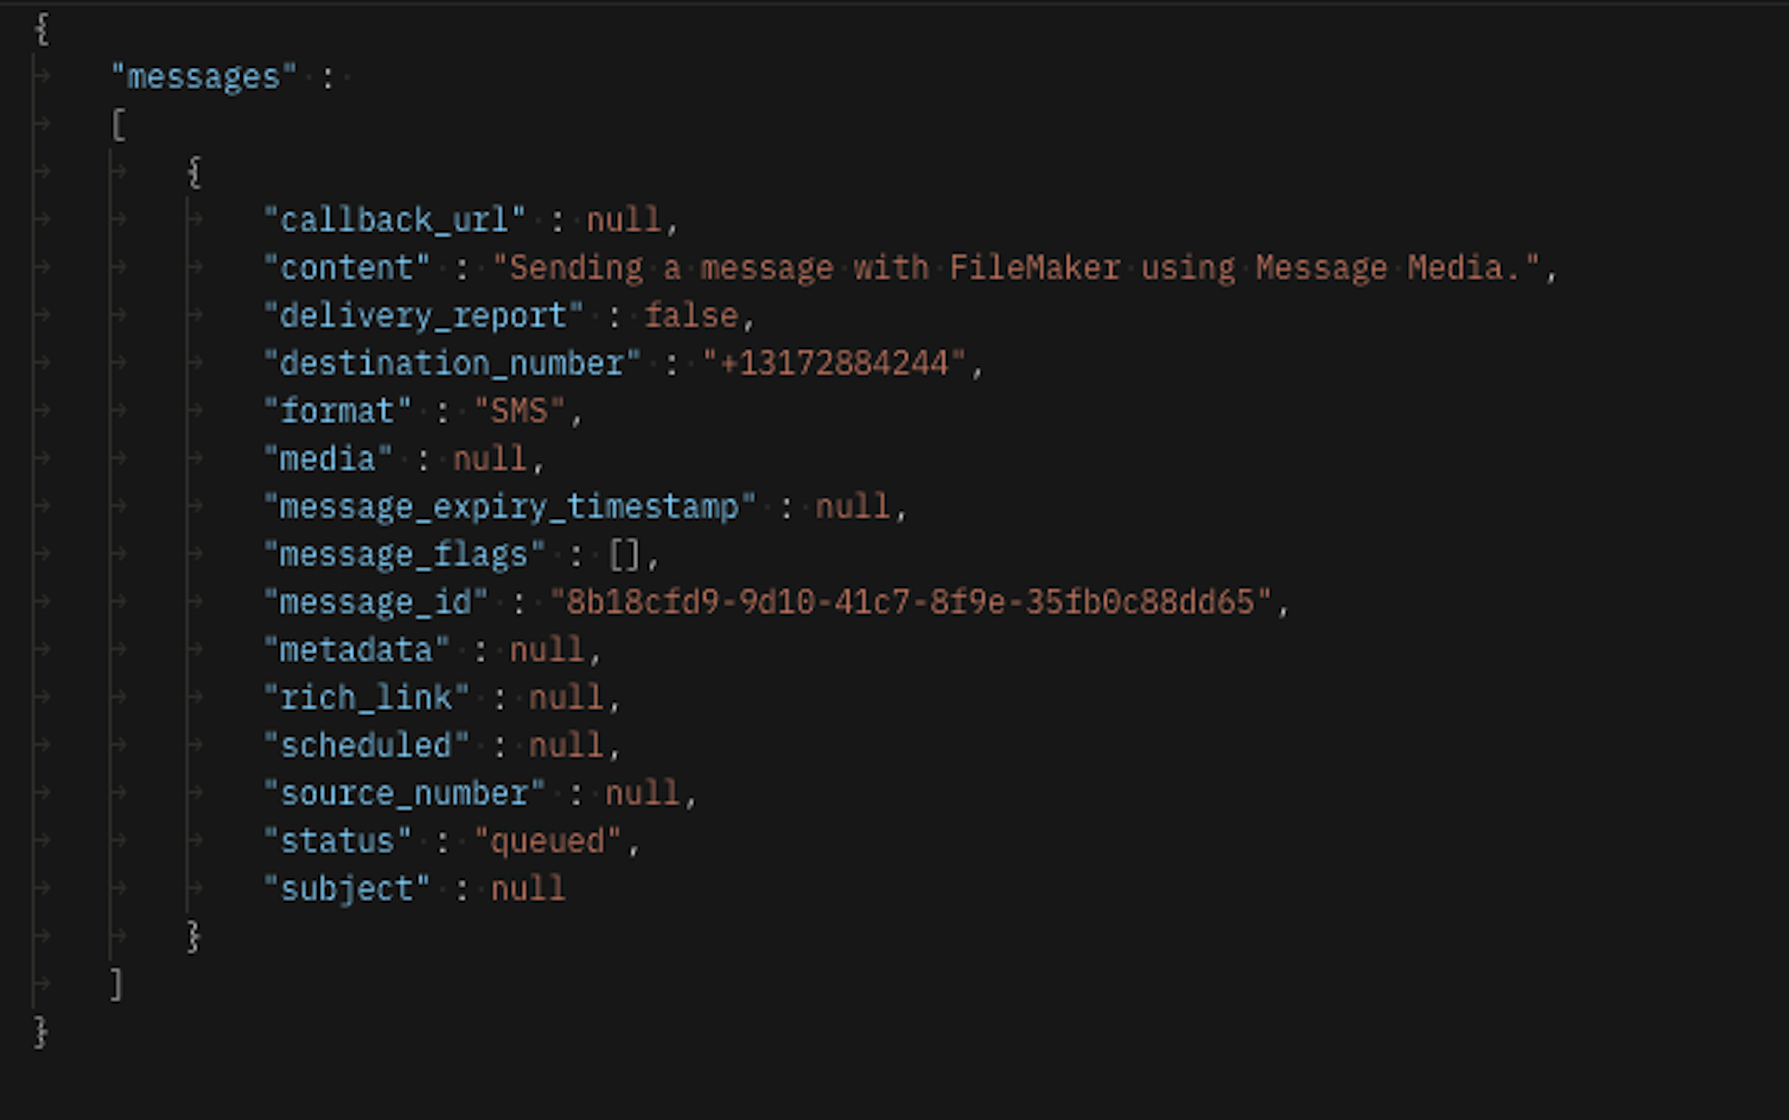This screenshot has height=1120, width=1789.
Task: Select the message_id UUID string
Action: pyautogui.click(x=910, y=603)
